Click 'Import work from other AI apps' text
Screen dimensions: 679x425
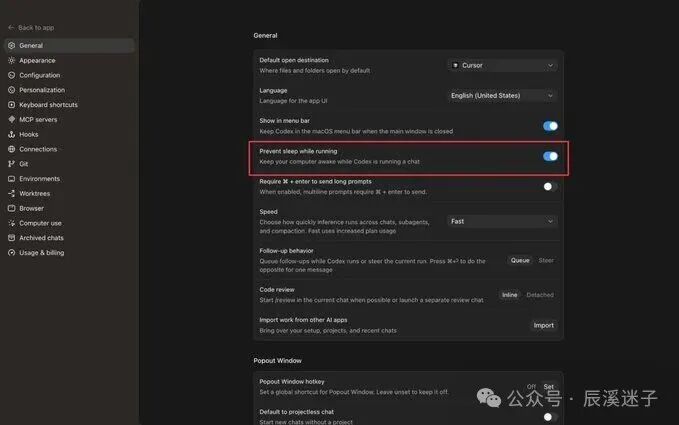coord(303,320)
